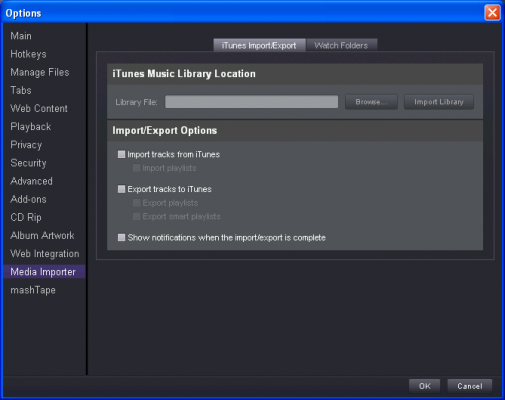
Task: Click the Library File path field
Action: click(x=251, y=102)
